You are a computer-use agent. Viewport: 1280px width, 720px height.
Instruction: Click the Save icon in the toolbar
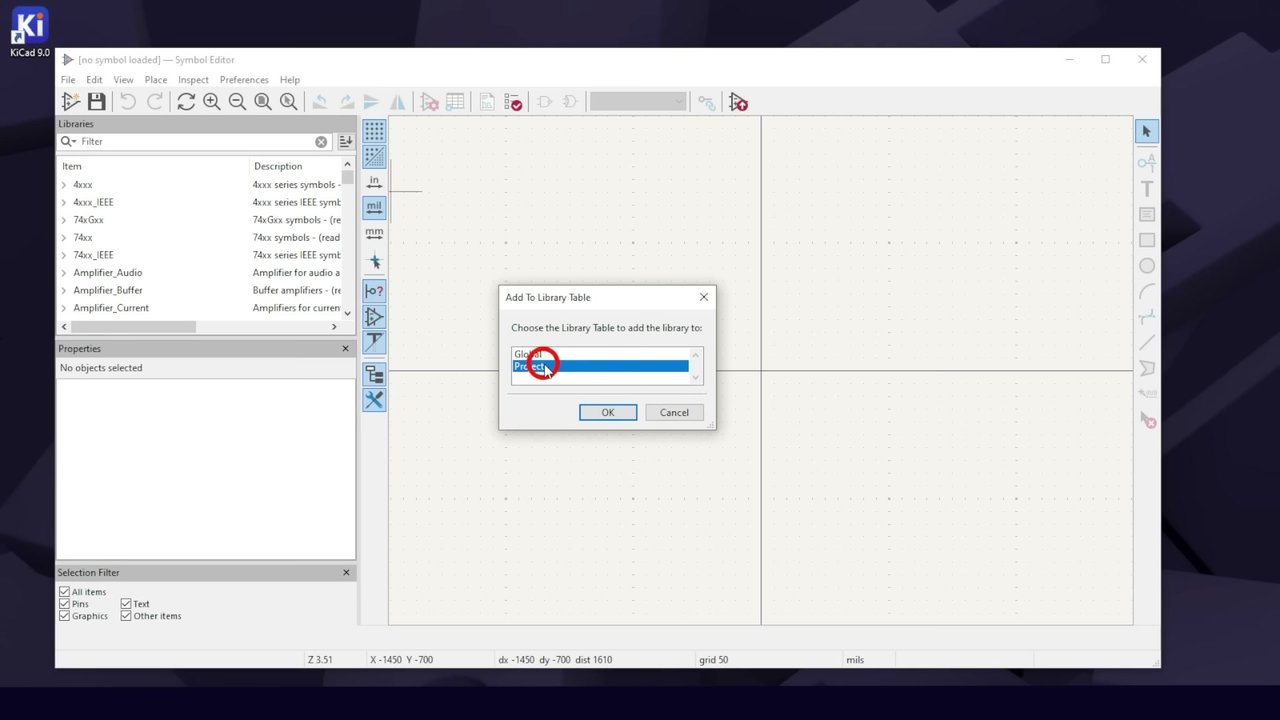96,102
